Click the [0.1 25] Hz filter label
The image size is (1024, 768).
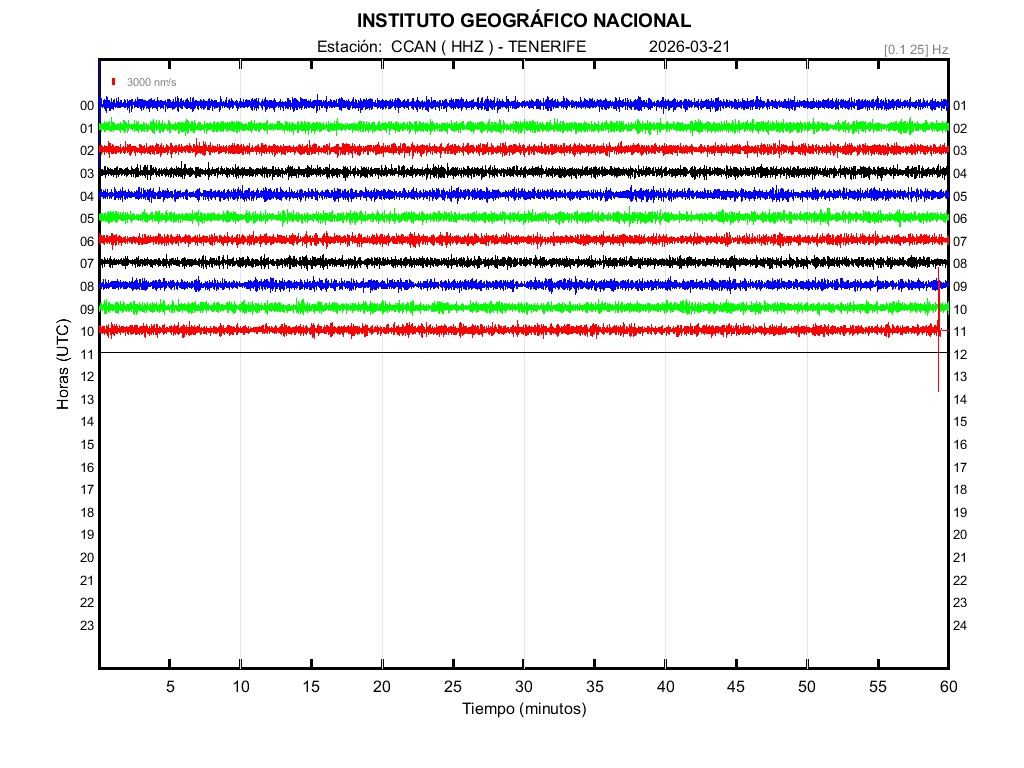[915, 49]
